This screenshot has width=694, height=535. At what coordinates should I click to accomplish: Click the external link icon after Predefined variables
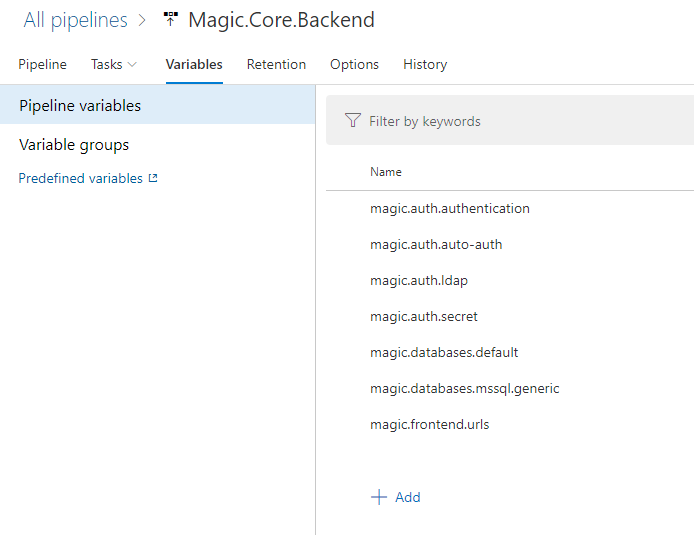(x=153, y=179)
